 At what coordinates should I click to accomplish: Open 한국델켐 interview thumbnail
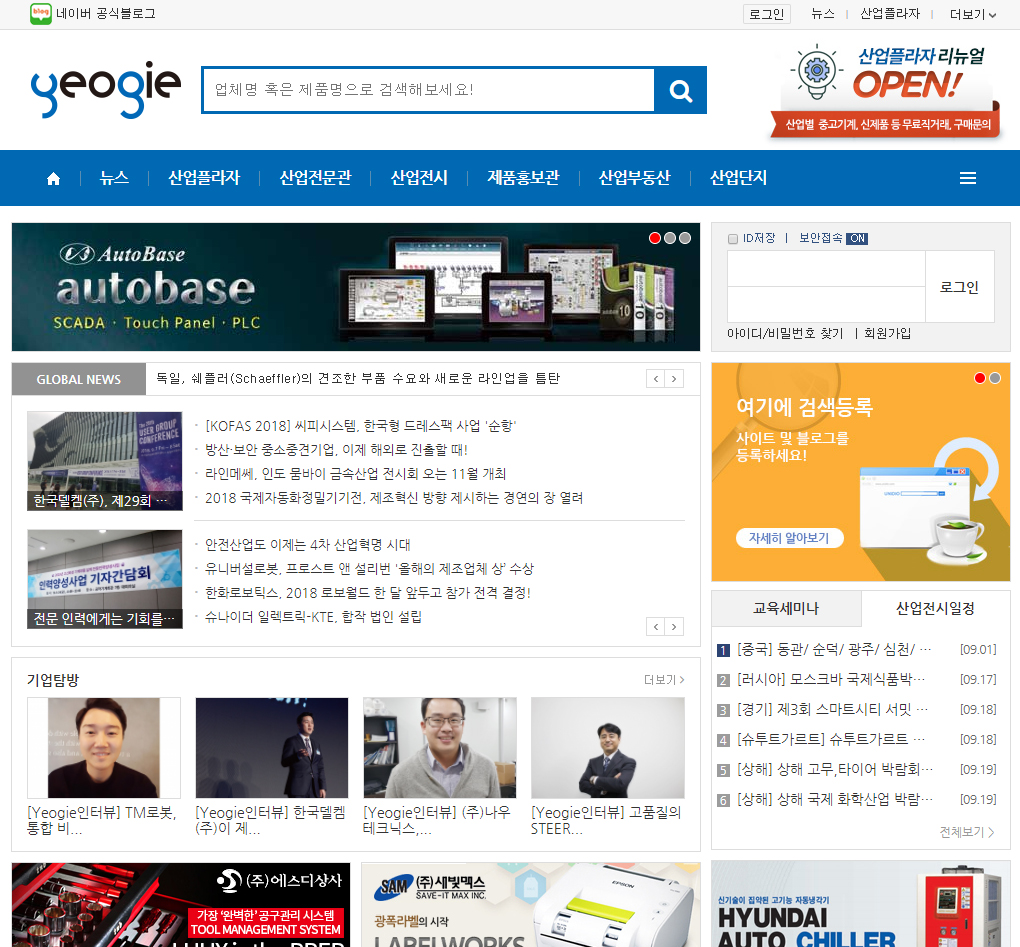pyautogui.click(x=272, y=748)
